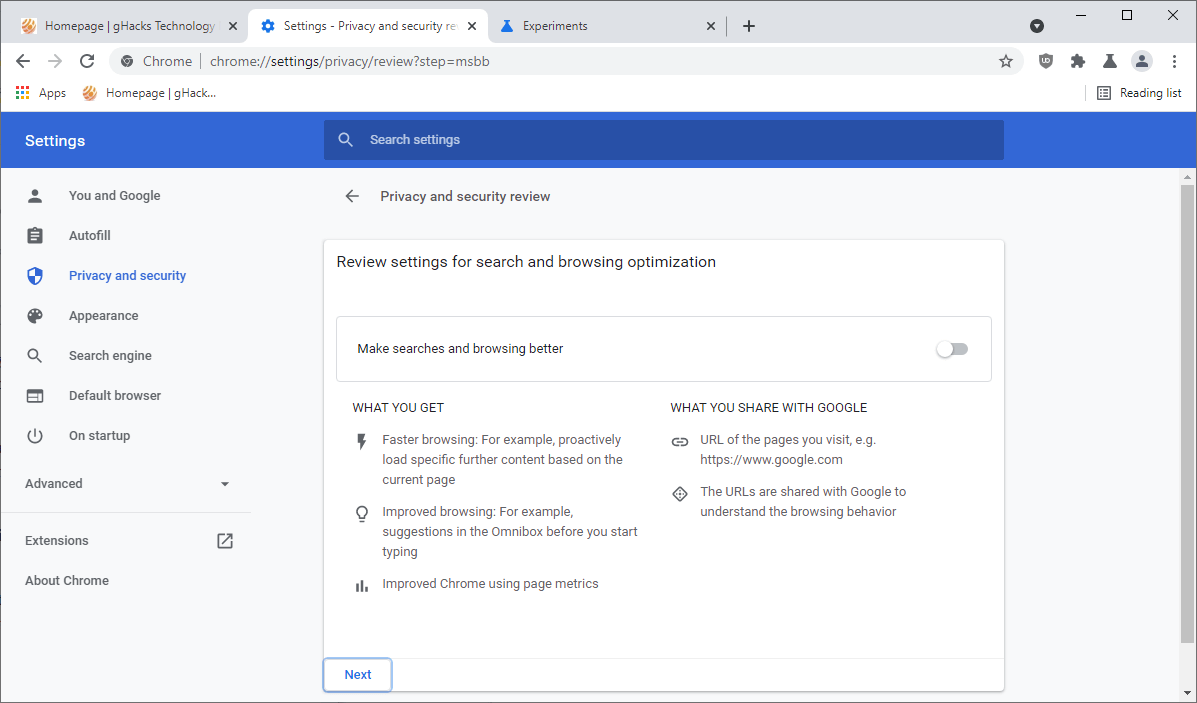This screenshot has width=1197, height=703.
Task: Click the Settings header title
Action: [x=55, y=140]
